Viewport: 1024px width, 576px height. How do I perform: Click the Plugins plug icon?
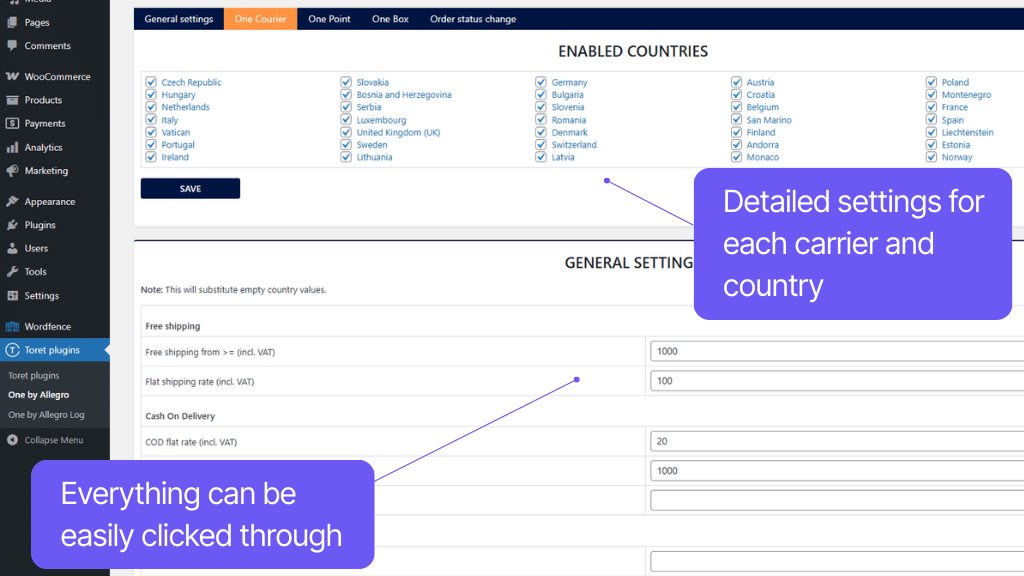[12, 225]
